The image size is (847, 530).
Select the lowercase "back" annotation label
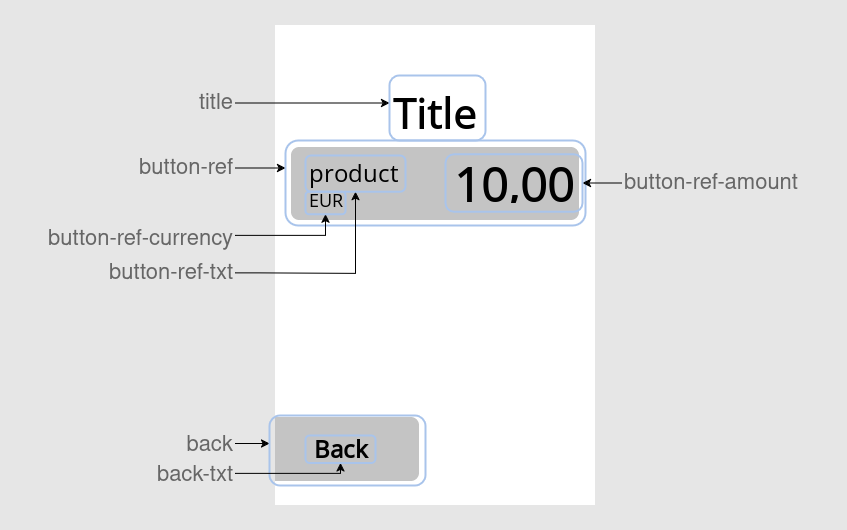click(x=209, y=443)
